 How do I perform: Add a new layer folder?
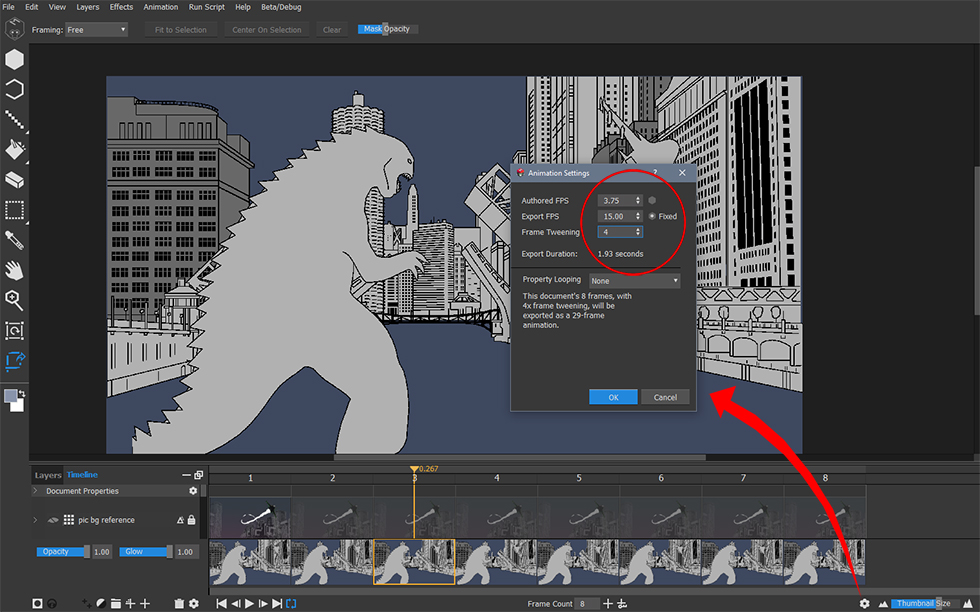pos(116,603)
